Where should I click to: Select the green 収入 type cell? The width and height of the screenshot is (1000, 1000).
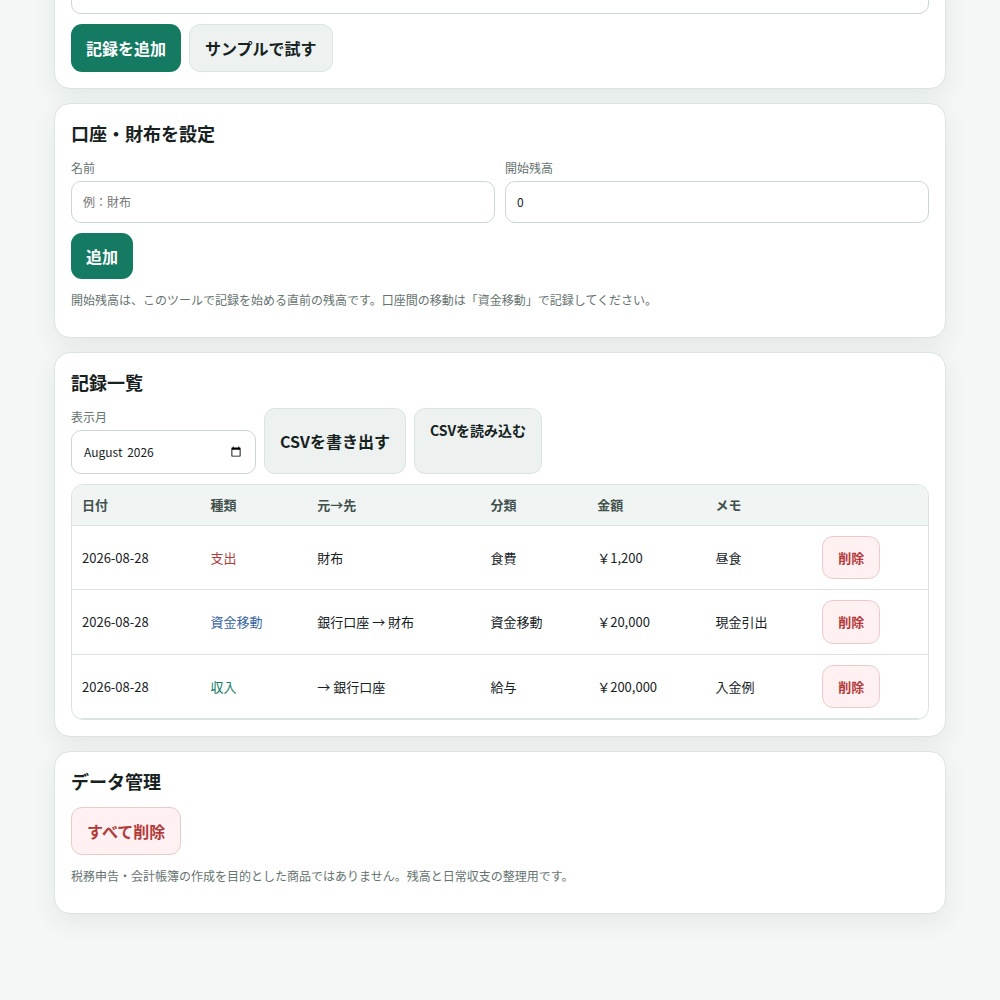pos(223,688)
